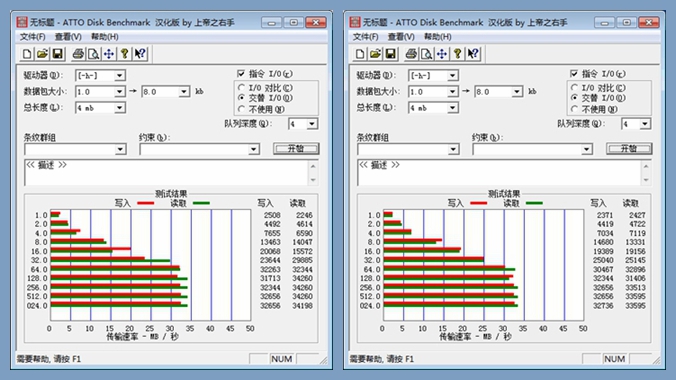Click read value 25145 in right window
The image size is (676, 380).
click(635, 260)
